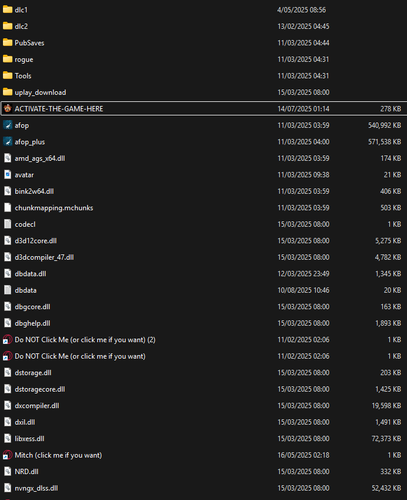The image size is (407, 500).
Task: Click the dstorage.dll file icon
Action: pos(7,373)
